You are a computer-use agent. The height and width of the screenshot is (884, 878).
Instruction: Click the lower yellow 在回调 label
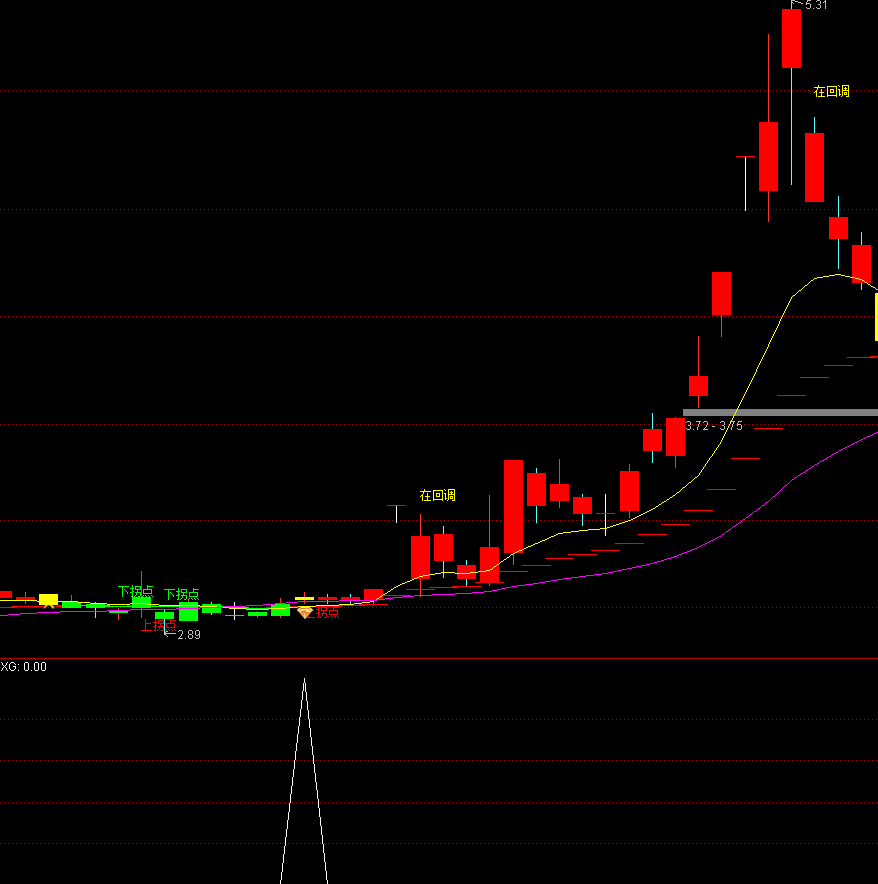(437, 495)
